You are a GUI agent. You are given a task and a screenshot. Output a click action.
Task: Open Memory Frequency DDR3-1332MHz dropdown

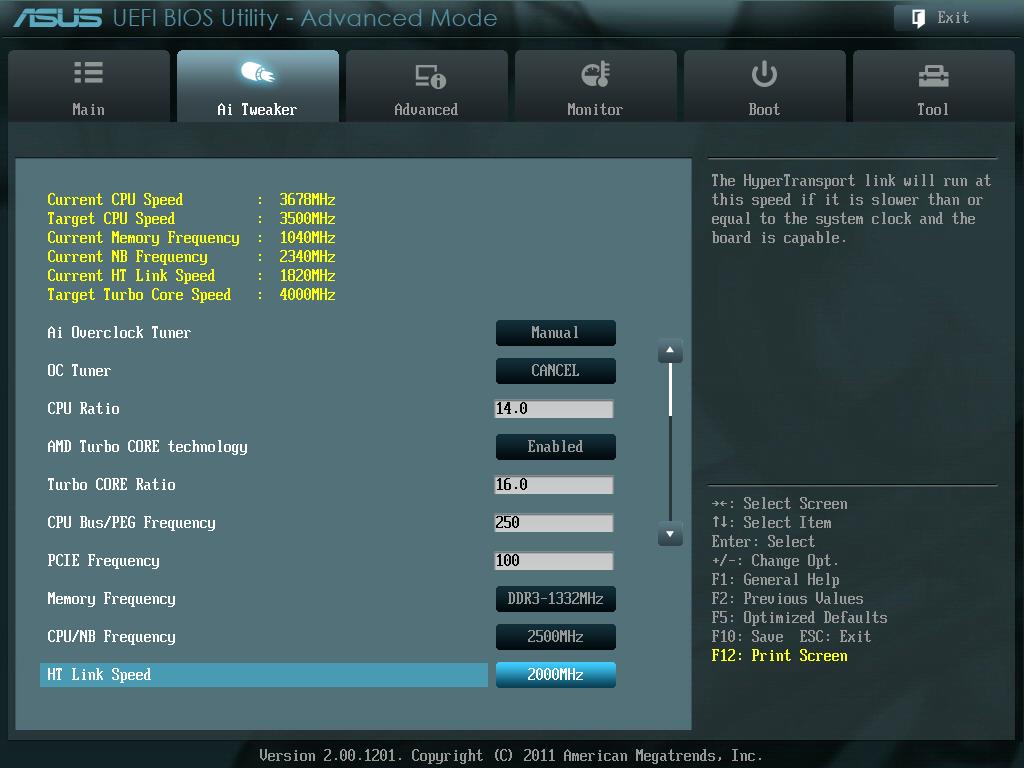point(556,599)
